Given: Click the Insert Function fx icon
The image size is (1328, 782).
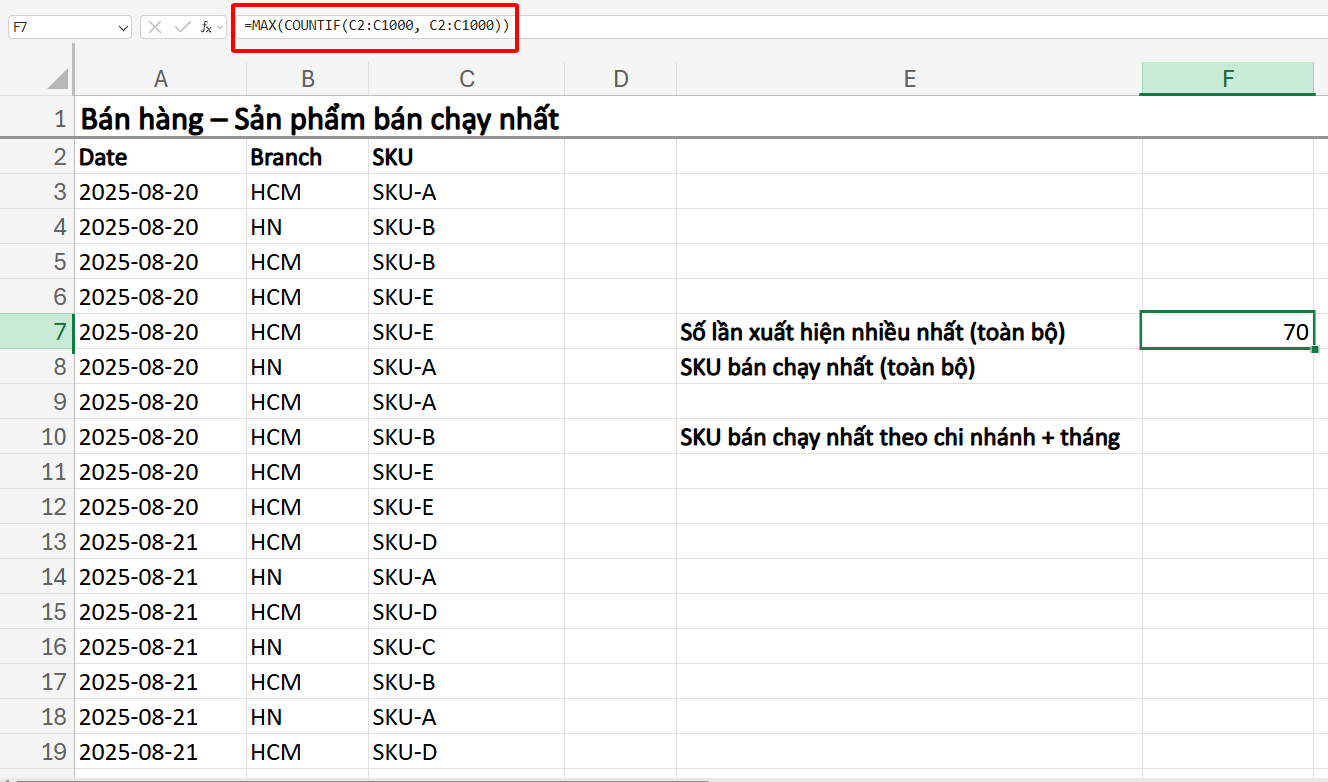Looking at the screenshot, I should [203, 27].
